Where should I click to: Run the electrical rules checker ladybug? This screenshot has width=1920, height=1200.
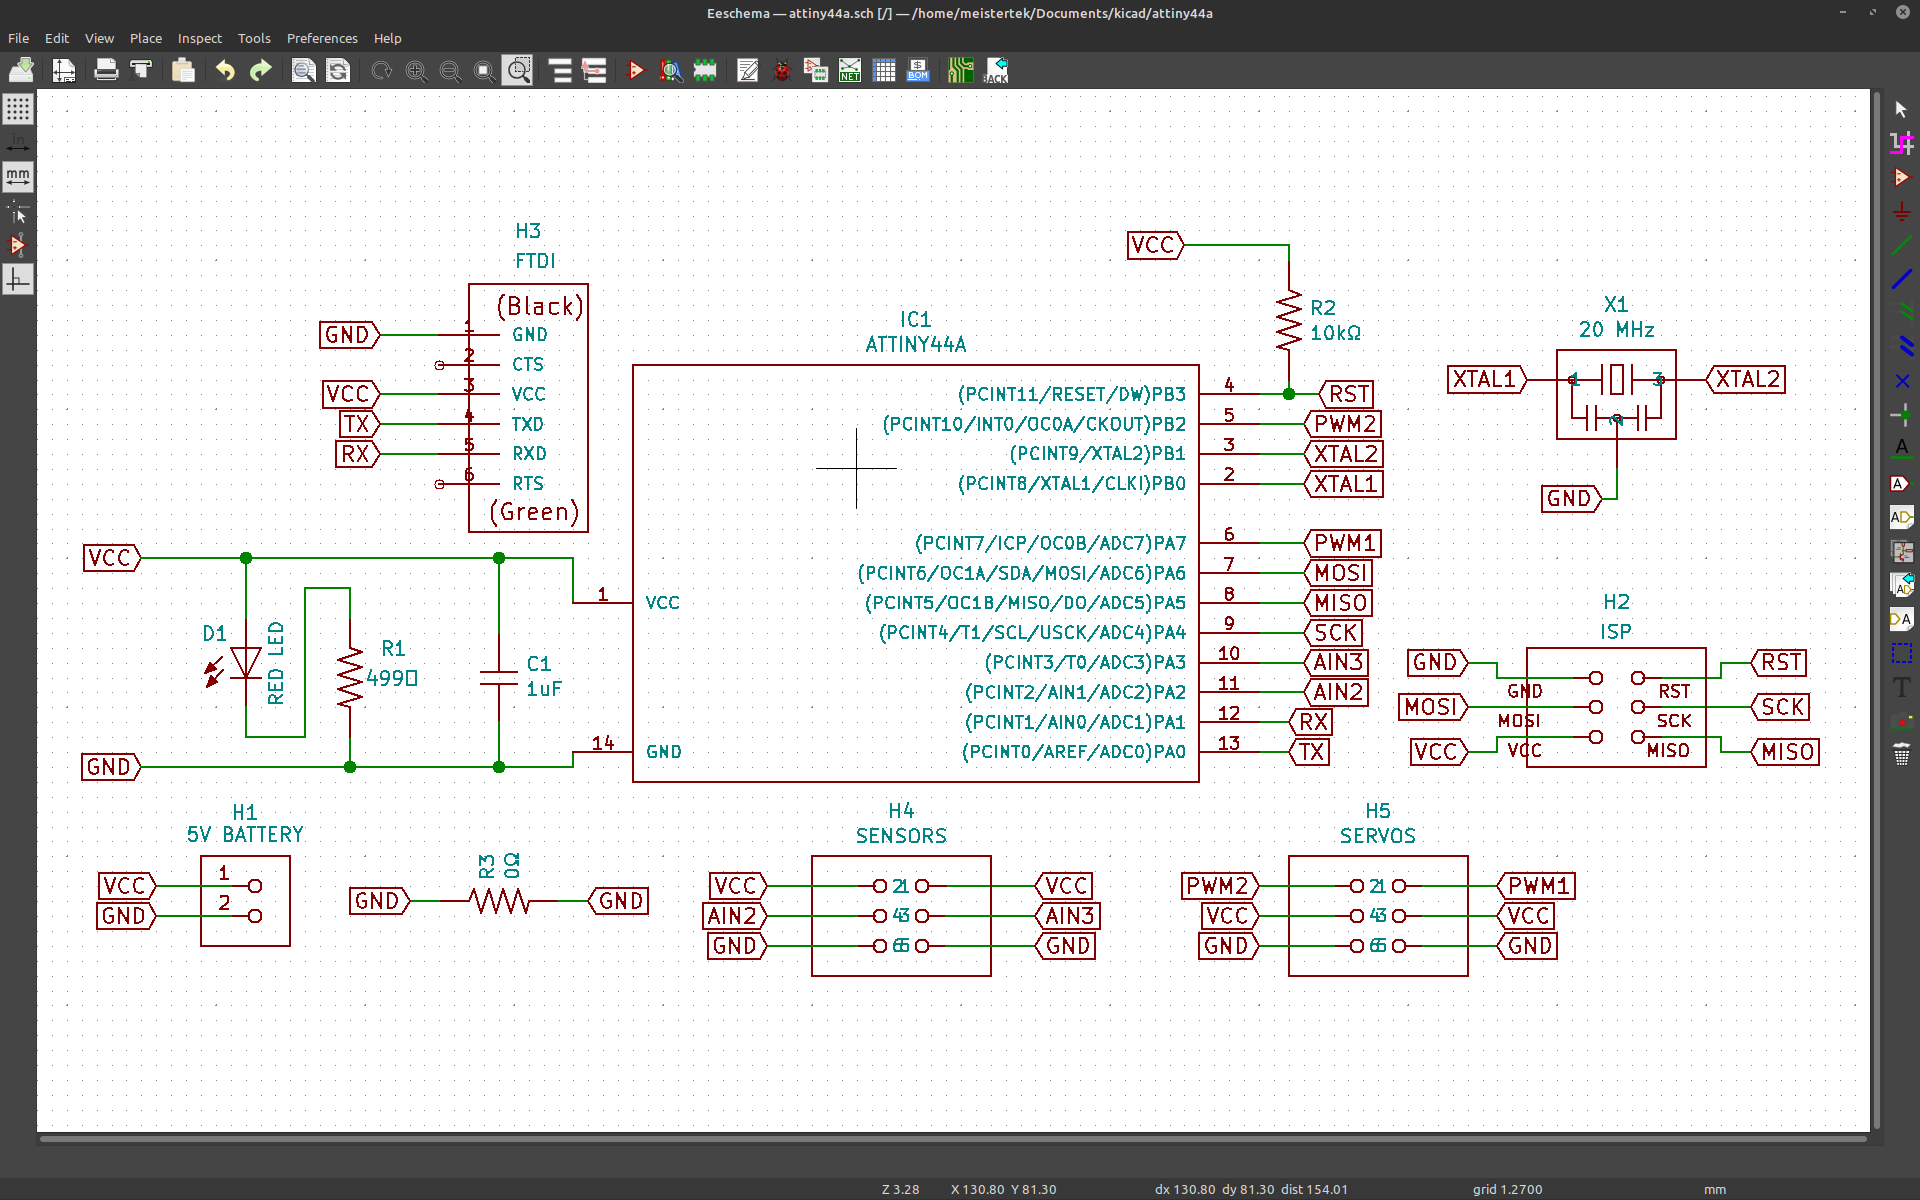(782, 70)
